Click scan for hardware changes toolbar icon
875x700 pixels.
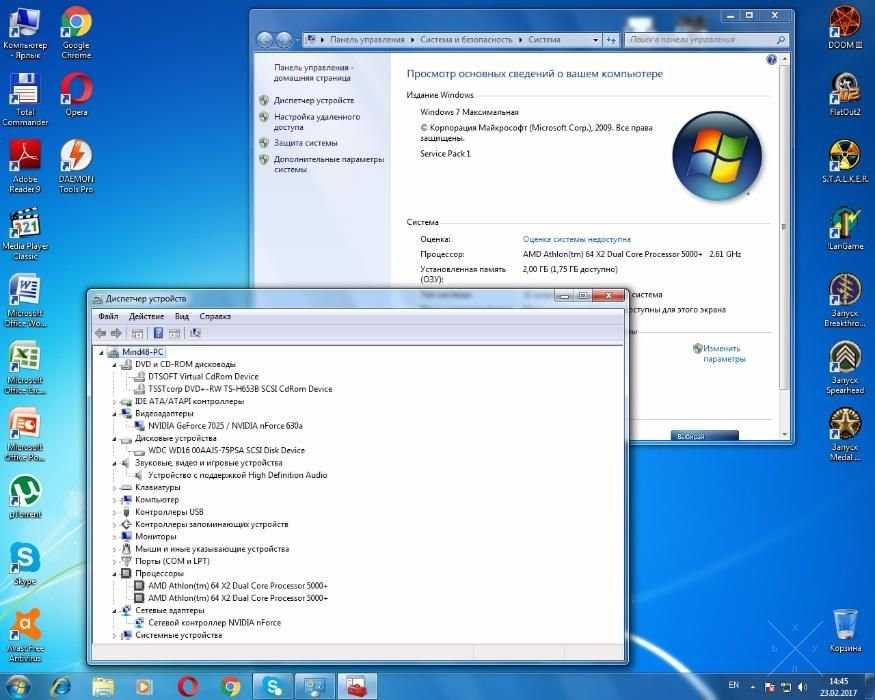tap(195, 333)
